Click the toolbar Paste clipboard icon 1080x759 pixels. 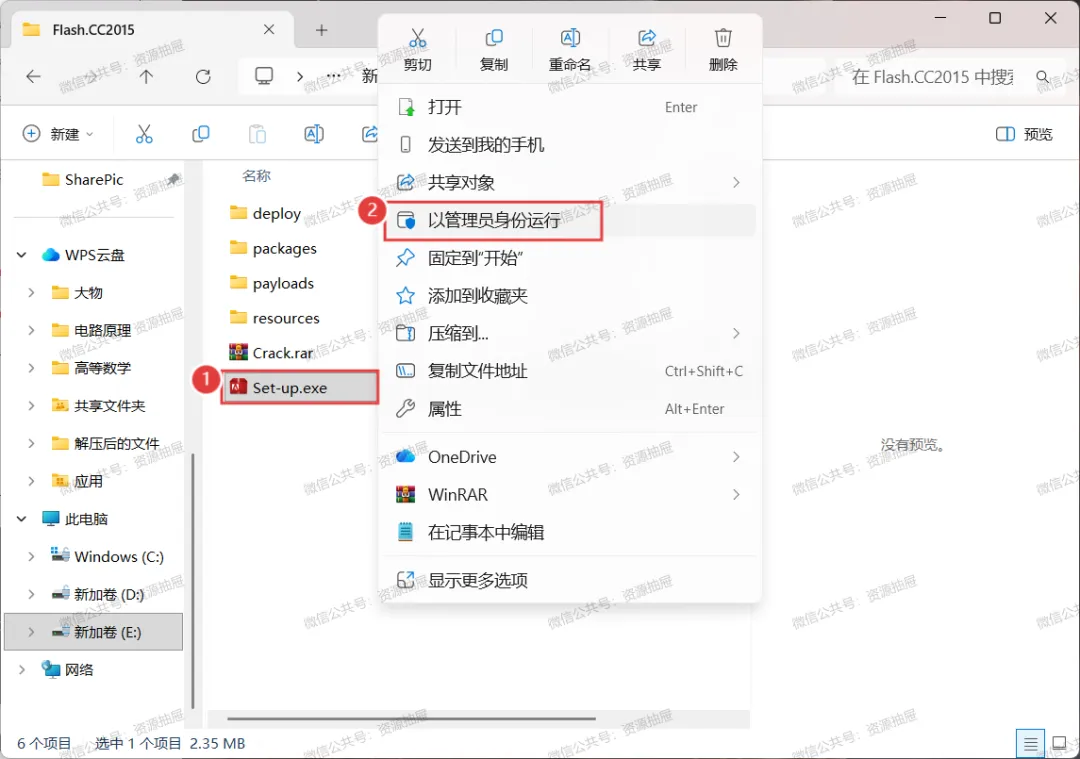pyautogui.click(x=257, y=134)
